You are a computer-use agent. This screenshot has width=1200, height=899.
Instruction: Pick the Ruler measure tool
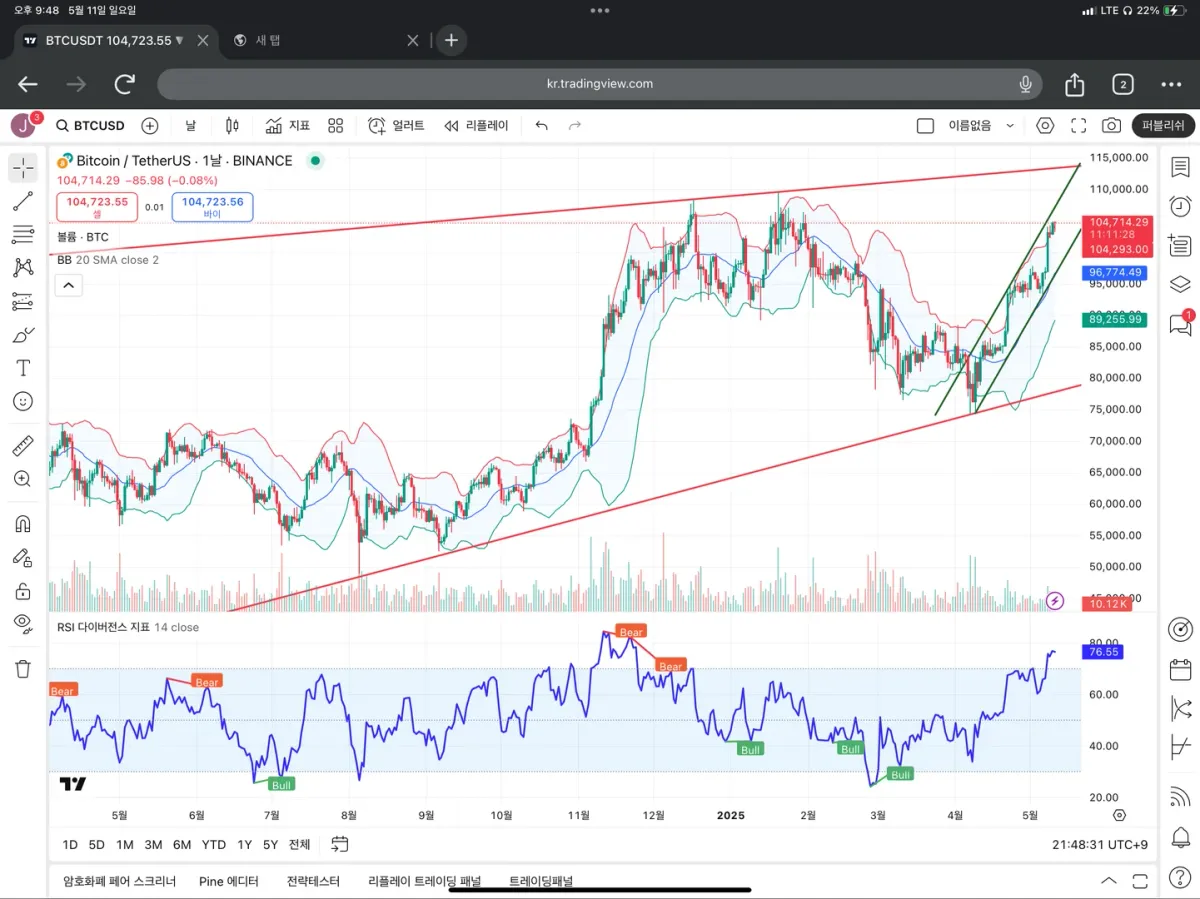click(x=22, y=446)
